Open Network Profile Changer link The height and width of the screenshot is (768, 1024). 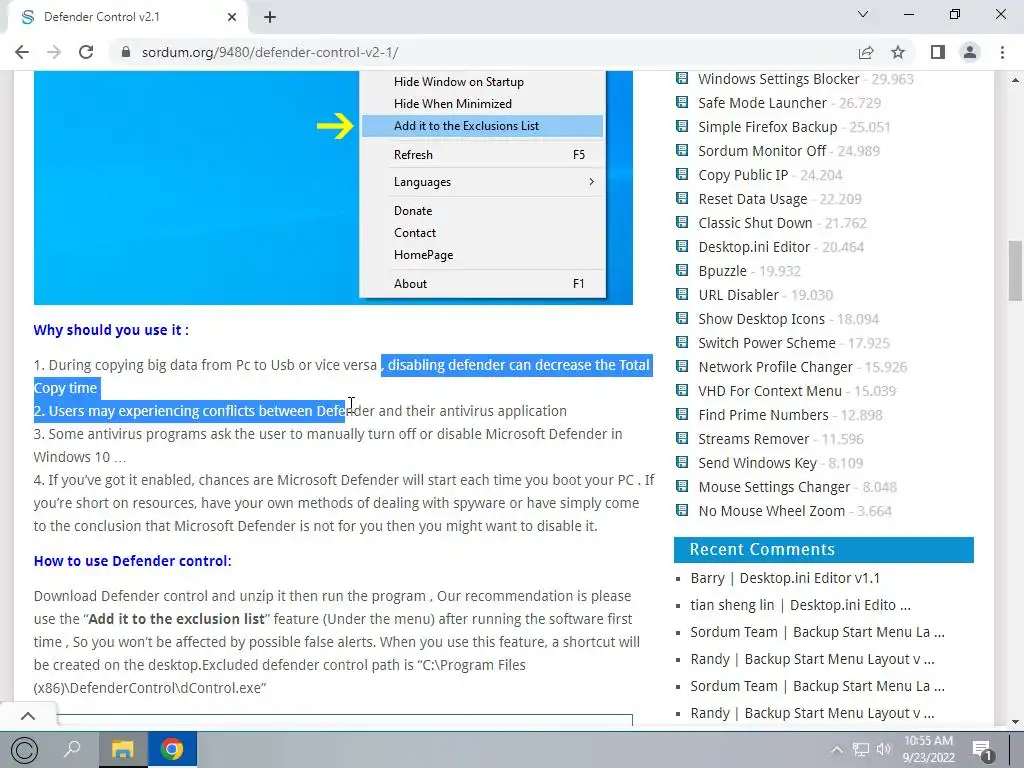775,367
